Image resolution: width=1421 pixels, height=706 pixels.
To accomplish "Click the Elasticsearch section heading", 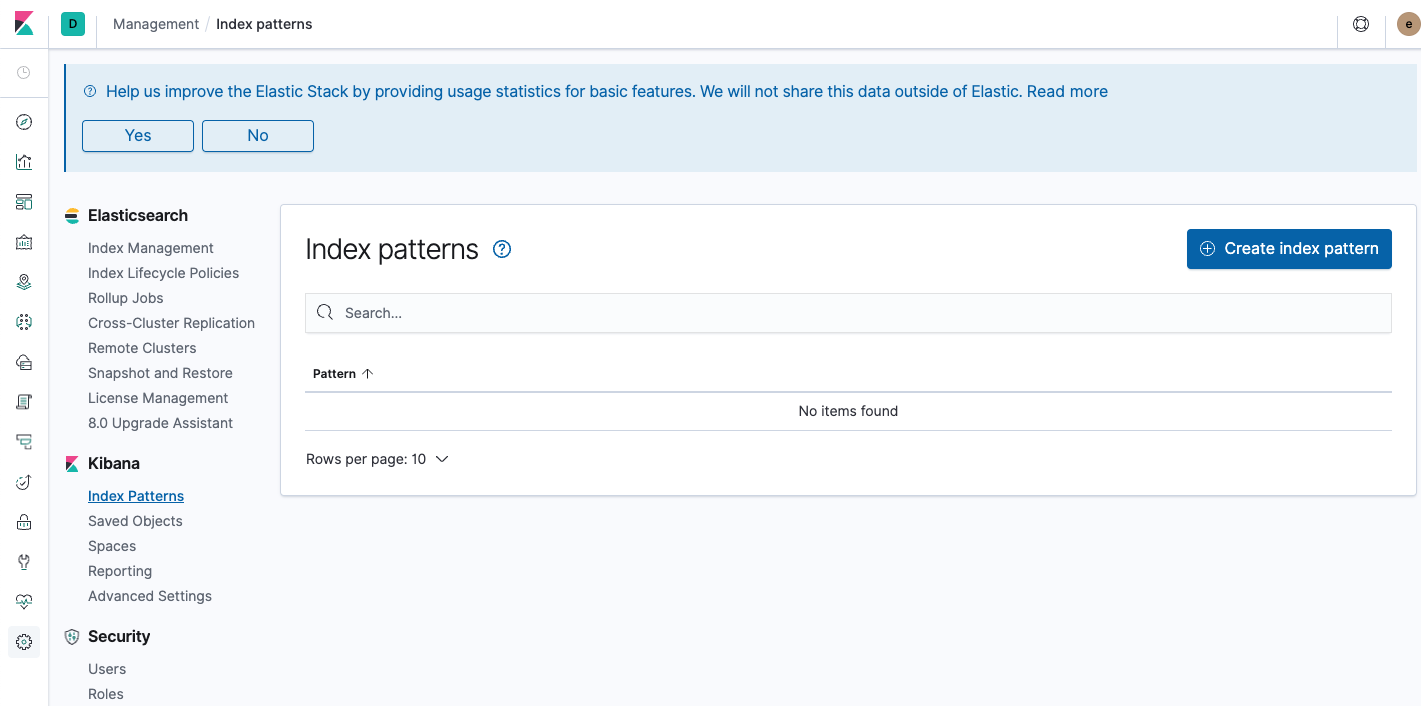I will [138, 215].
